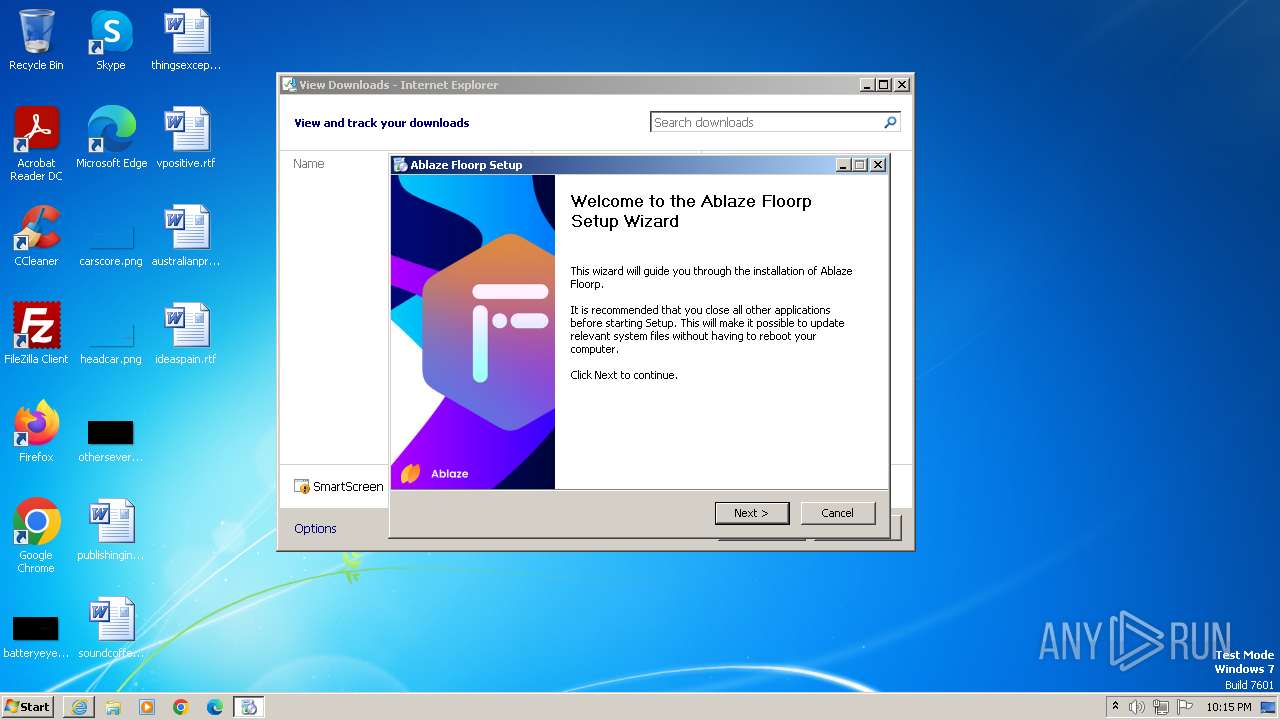Click the SmartScreen shield icon
The image size is (1280, 720).
click(x=302, y=487)
